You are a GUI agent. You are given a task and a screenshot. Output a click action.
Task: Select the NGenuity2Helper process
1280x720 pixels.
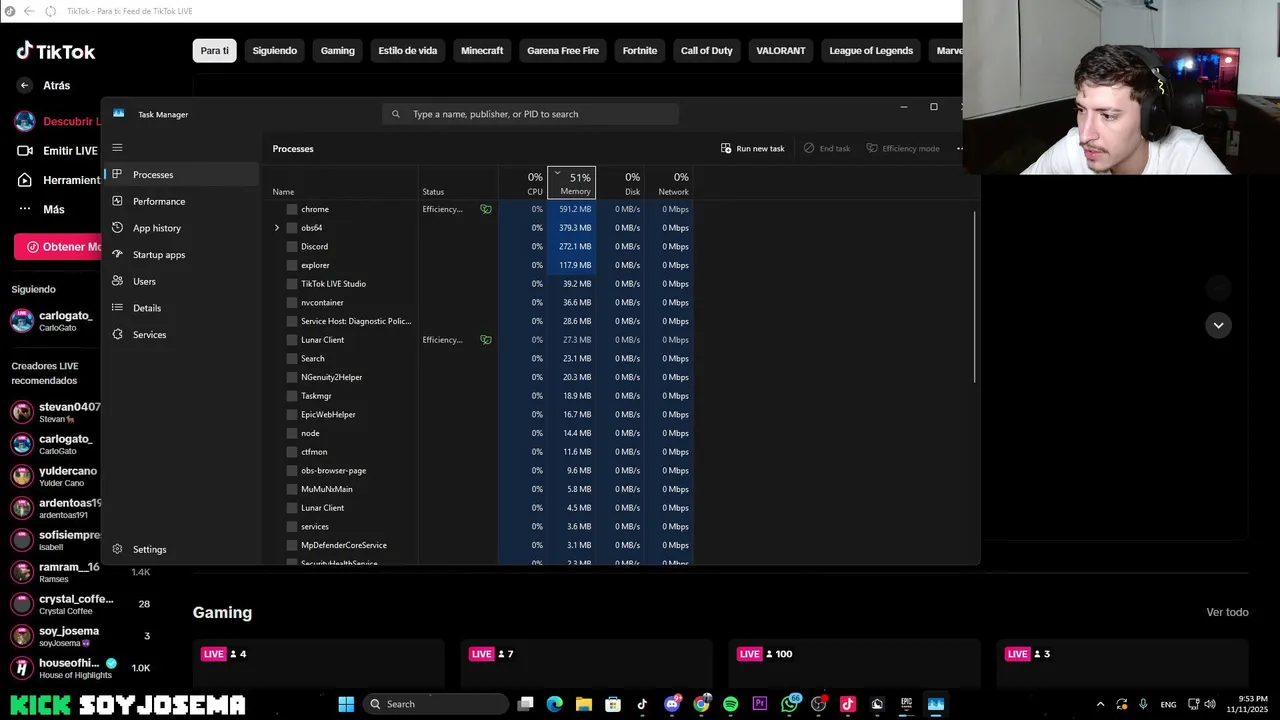click(482, 377)
